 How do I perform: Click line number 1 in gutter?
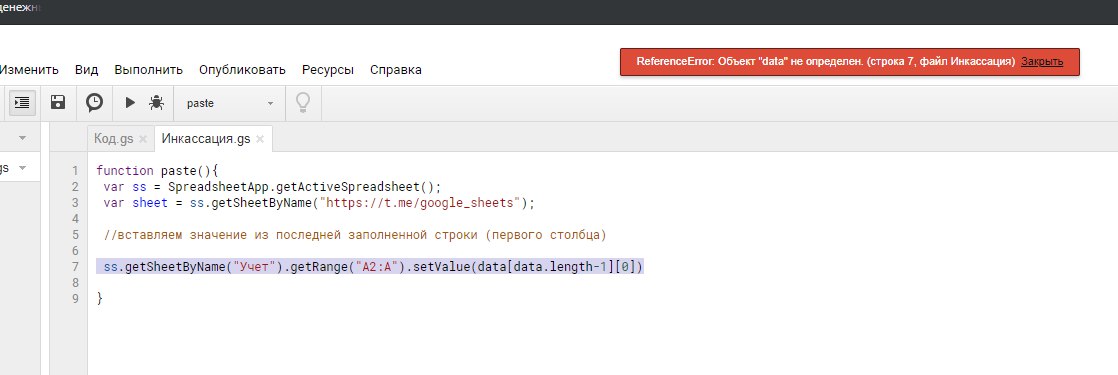(76, 171)
